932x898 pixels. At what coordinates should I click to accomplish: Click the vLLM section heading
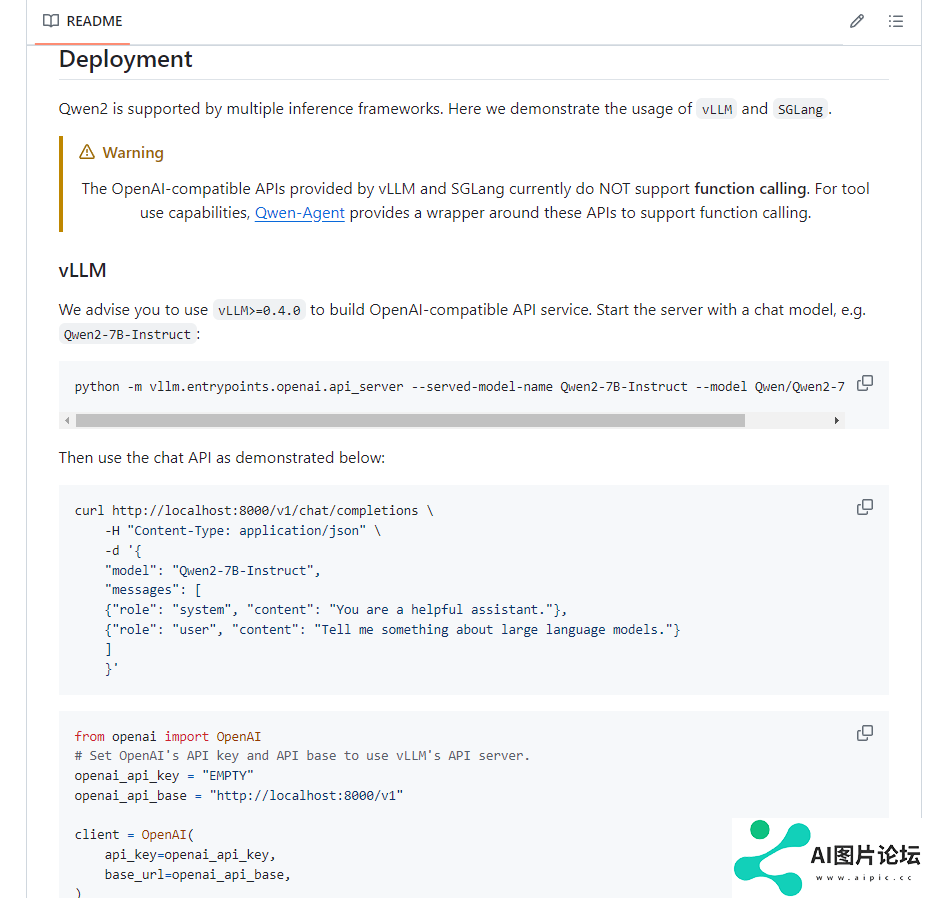pyautogui.click(x=83, y=270)
